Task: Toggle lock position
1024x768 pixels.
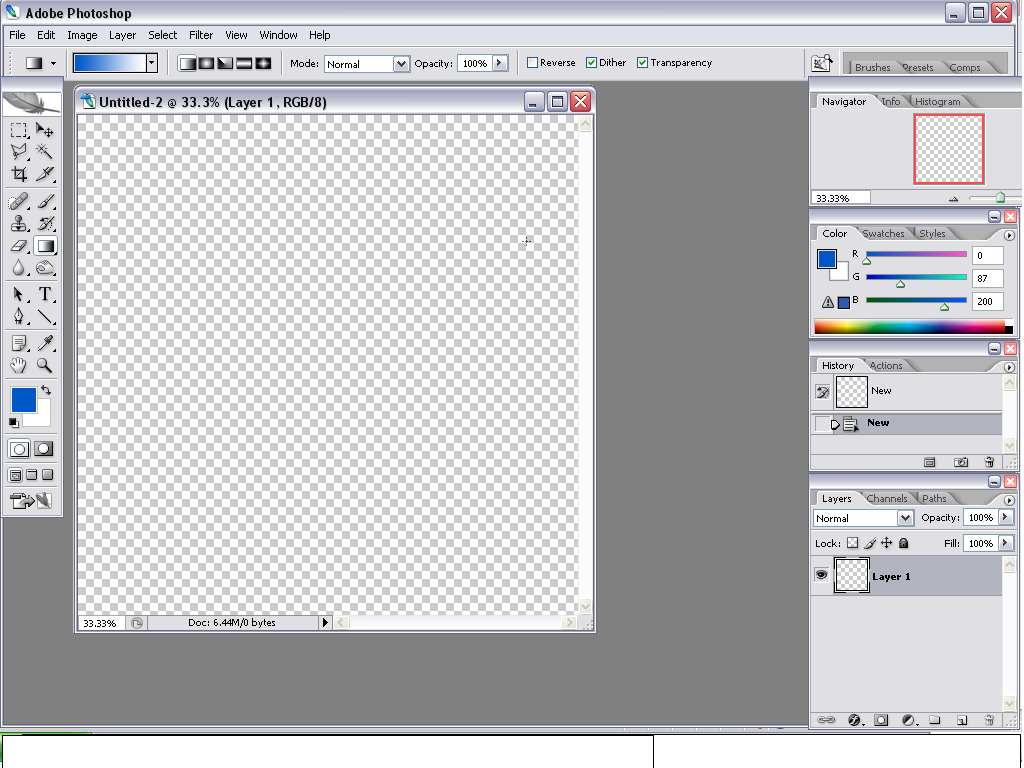Action: click(887, 543)
